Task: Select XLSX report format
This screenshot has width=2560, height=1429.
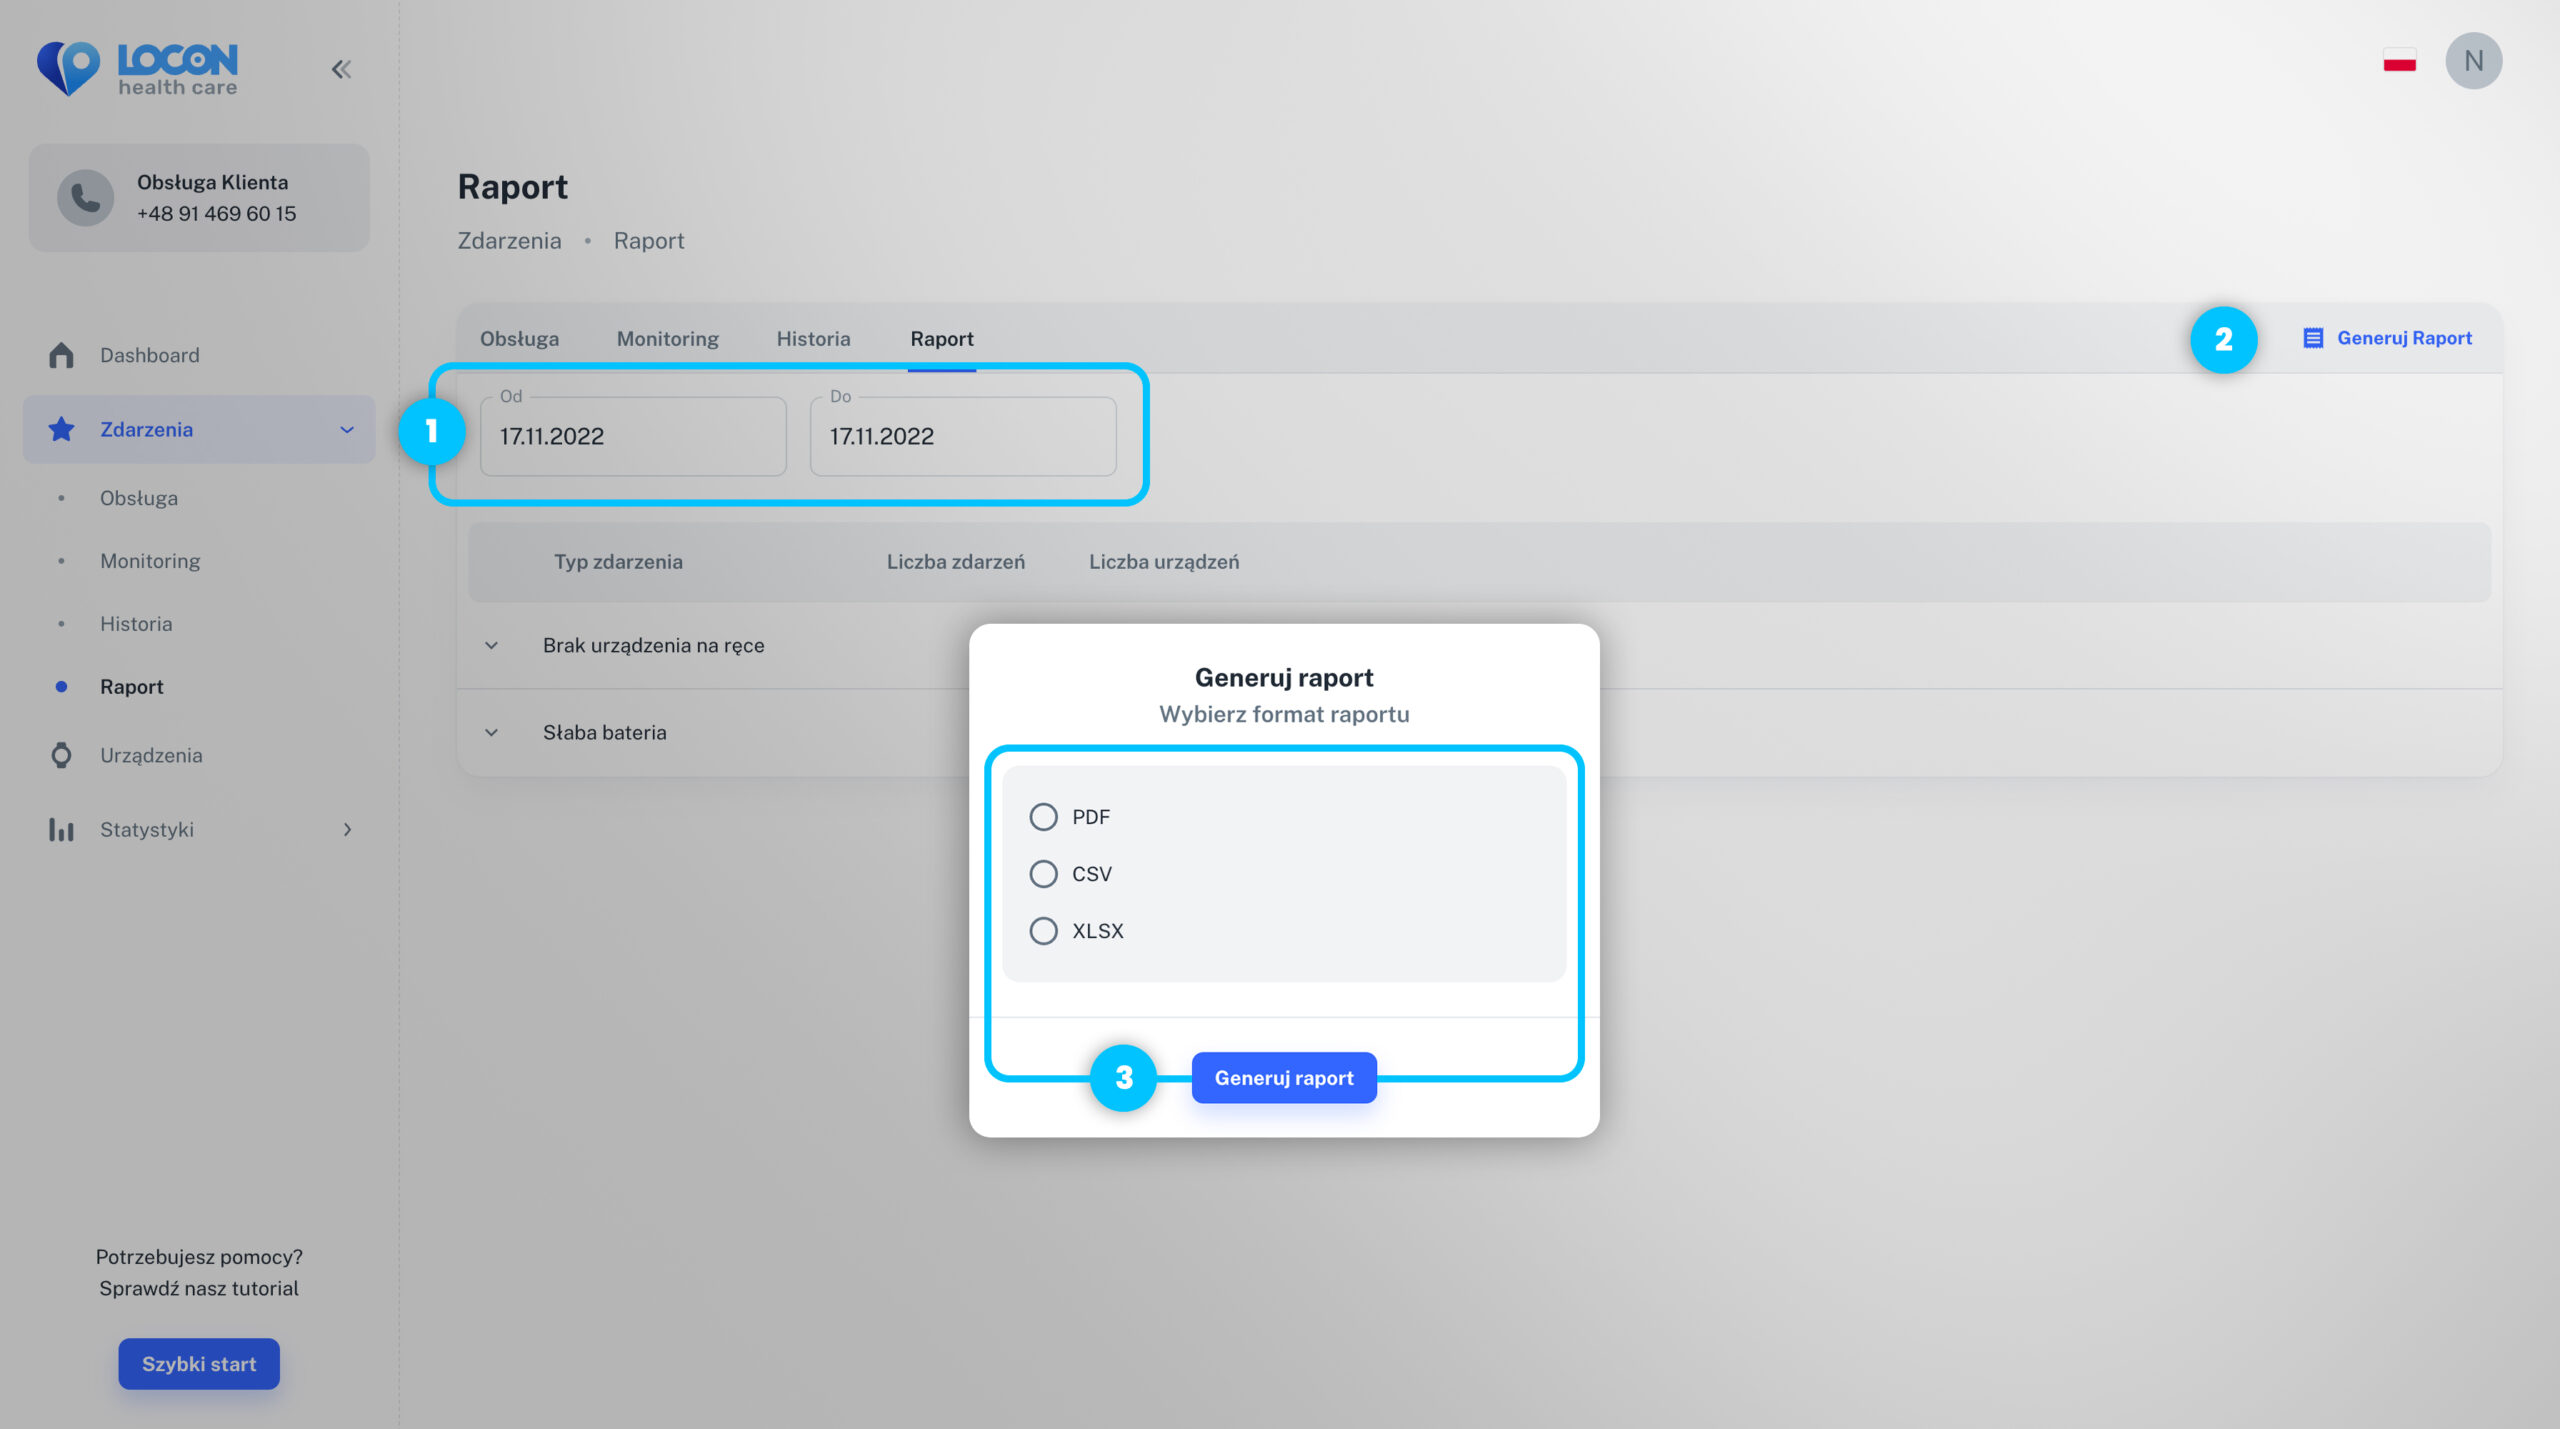Action: point(1043,931)
